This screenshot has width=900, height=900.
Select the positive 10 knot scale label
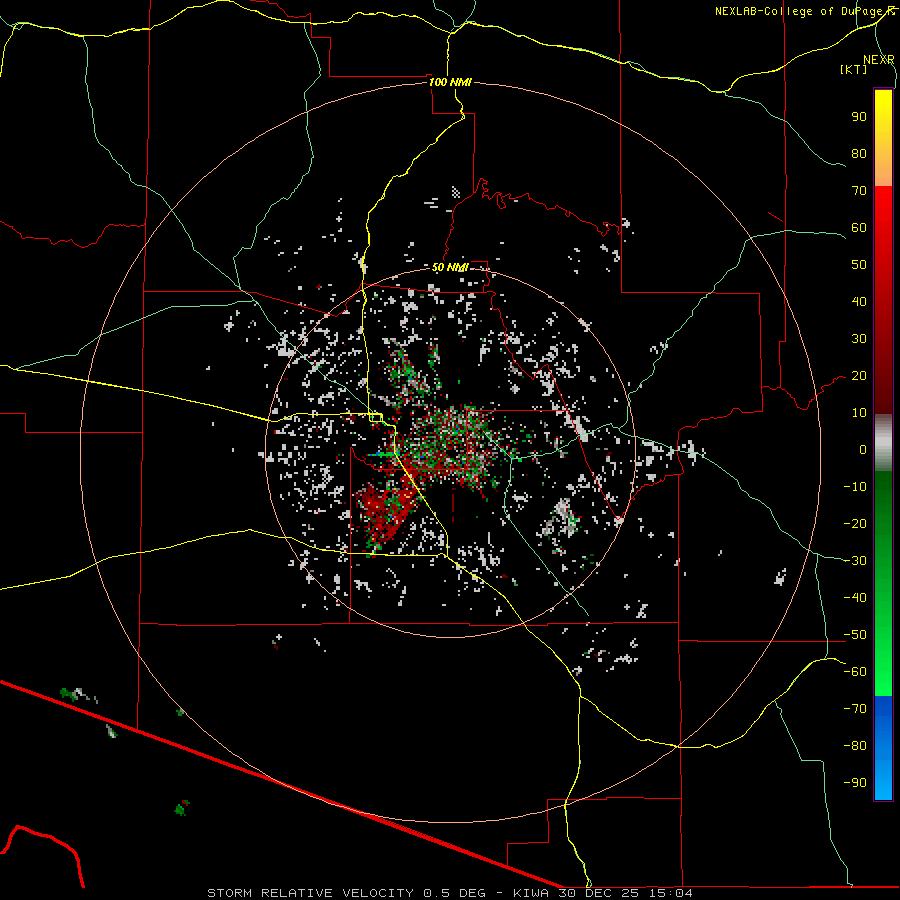(859, 413)
